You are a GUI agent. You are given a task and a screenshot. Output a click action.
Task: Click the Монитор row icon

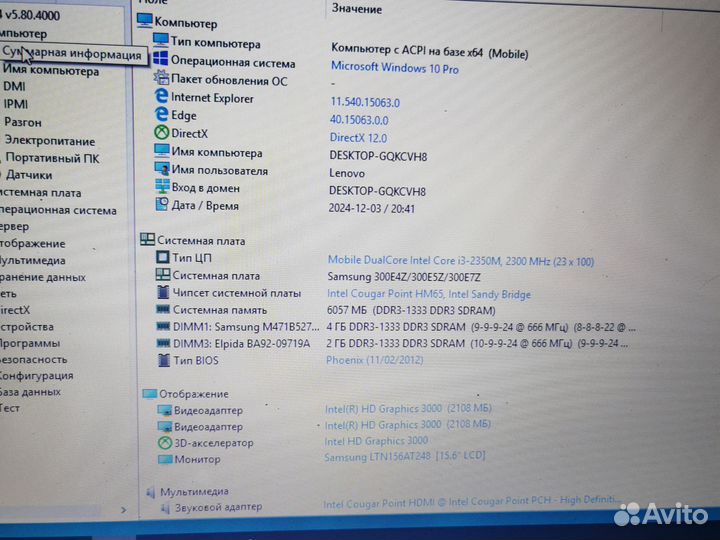tap(165, 459)
